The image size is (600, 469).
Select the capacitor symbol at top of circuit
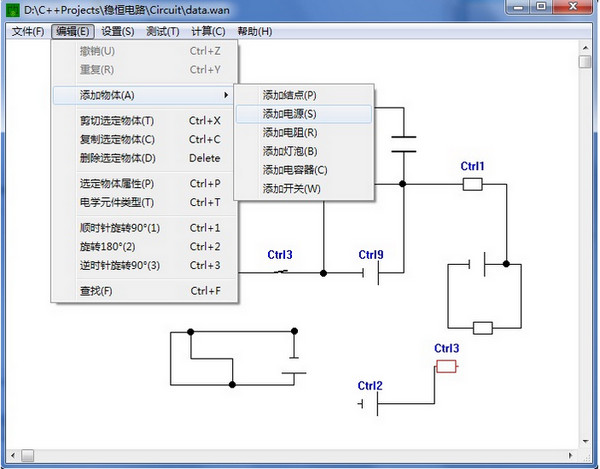click(x=403, y=143)
